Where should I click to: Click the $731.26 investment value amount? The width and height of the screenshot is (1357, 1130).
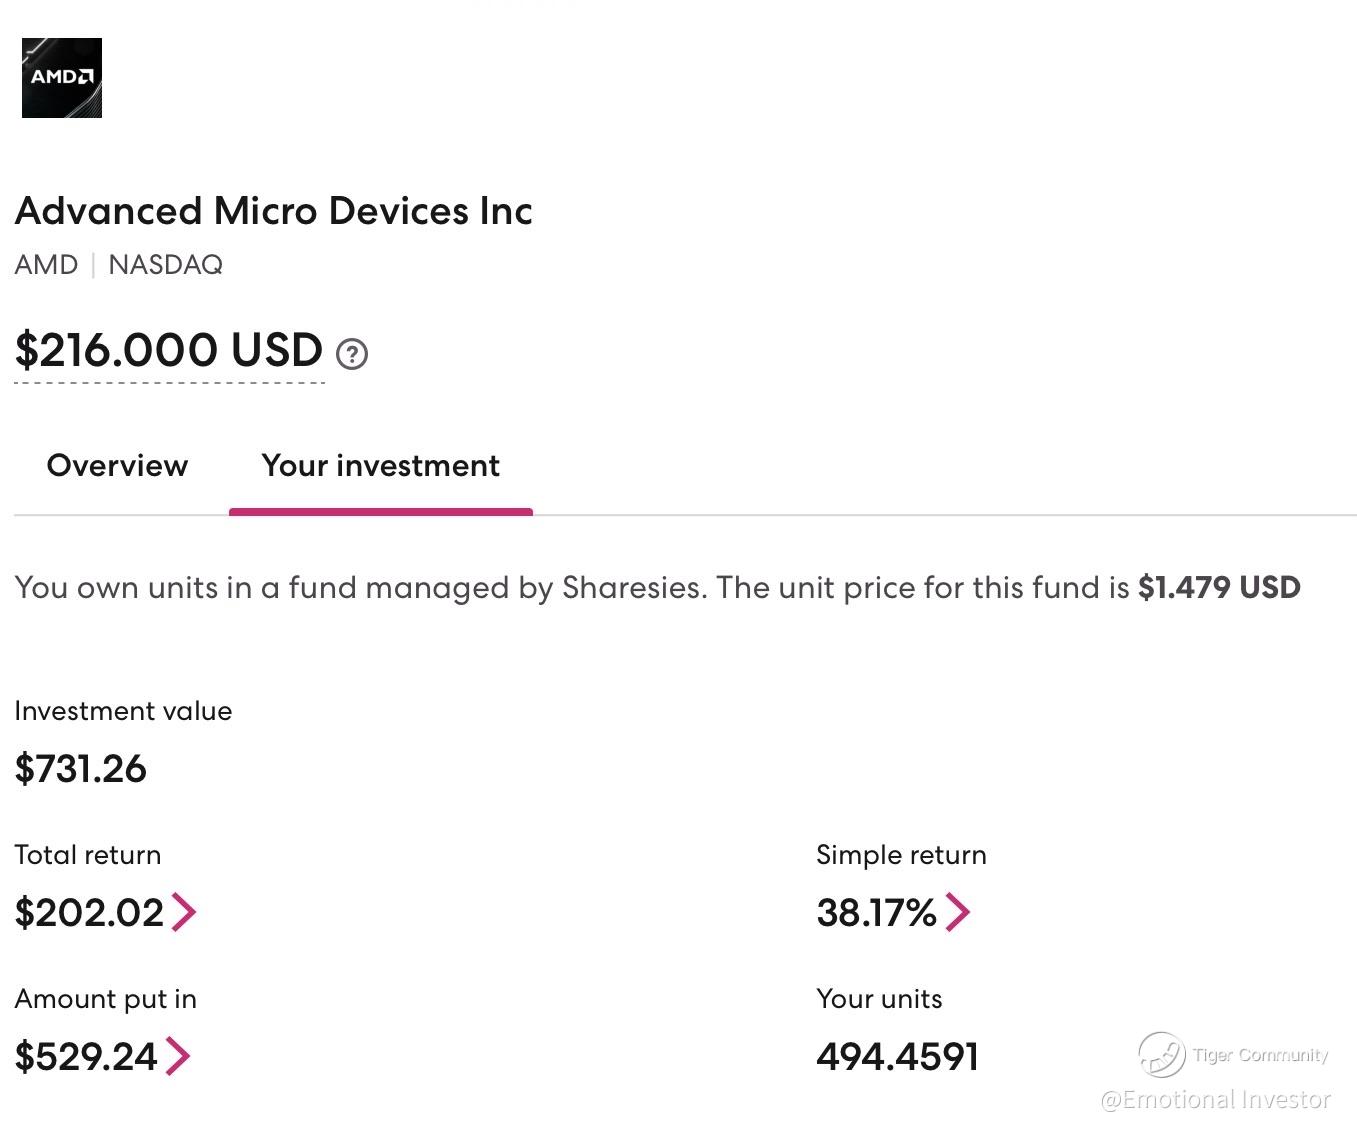point(80,769)
